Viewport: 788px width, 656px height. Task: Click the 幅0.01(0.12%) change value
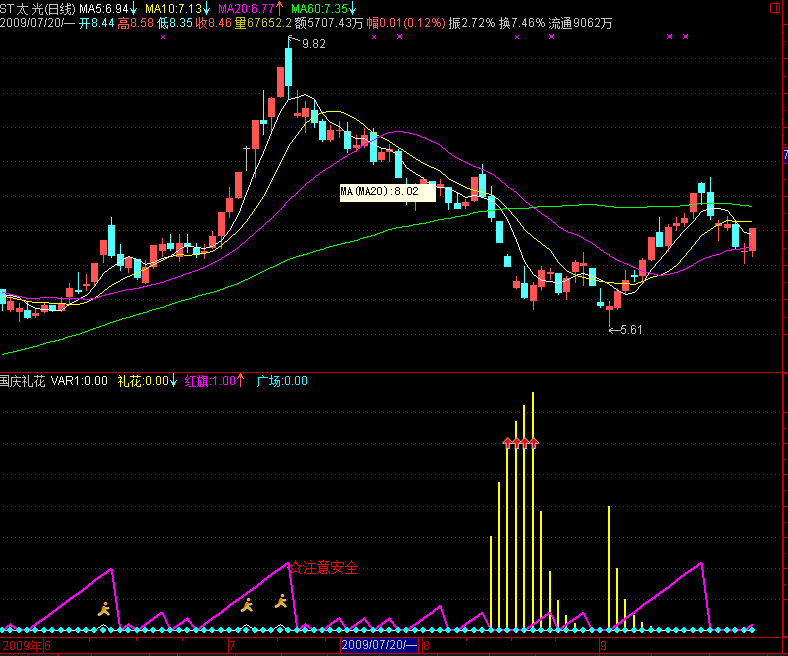(x=406, y=23)
